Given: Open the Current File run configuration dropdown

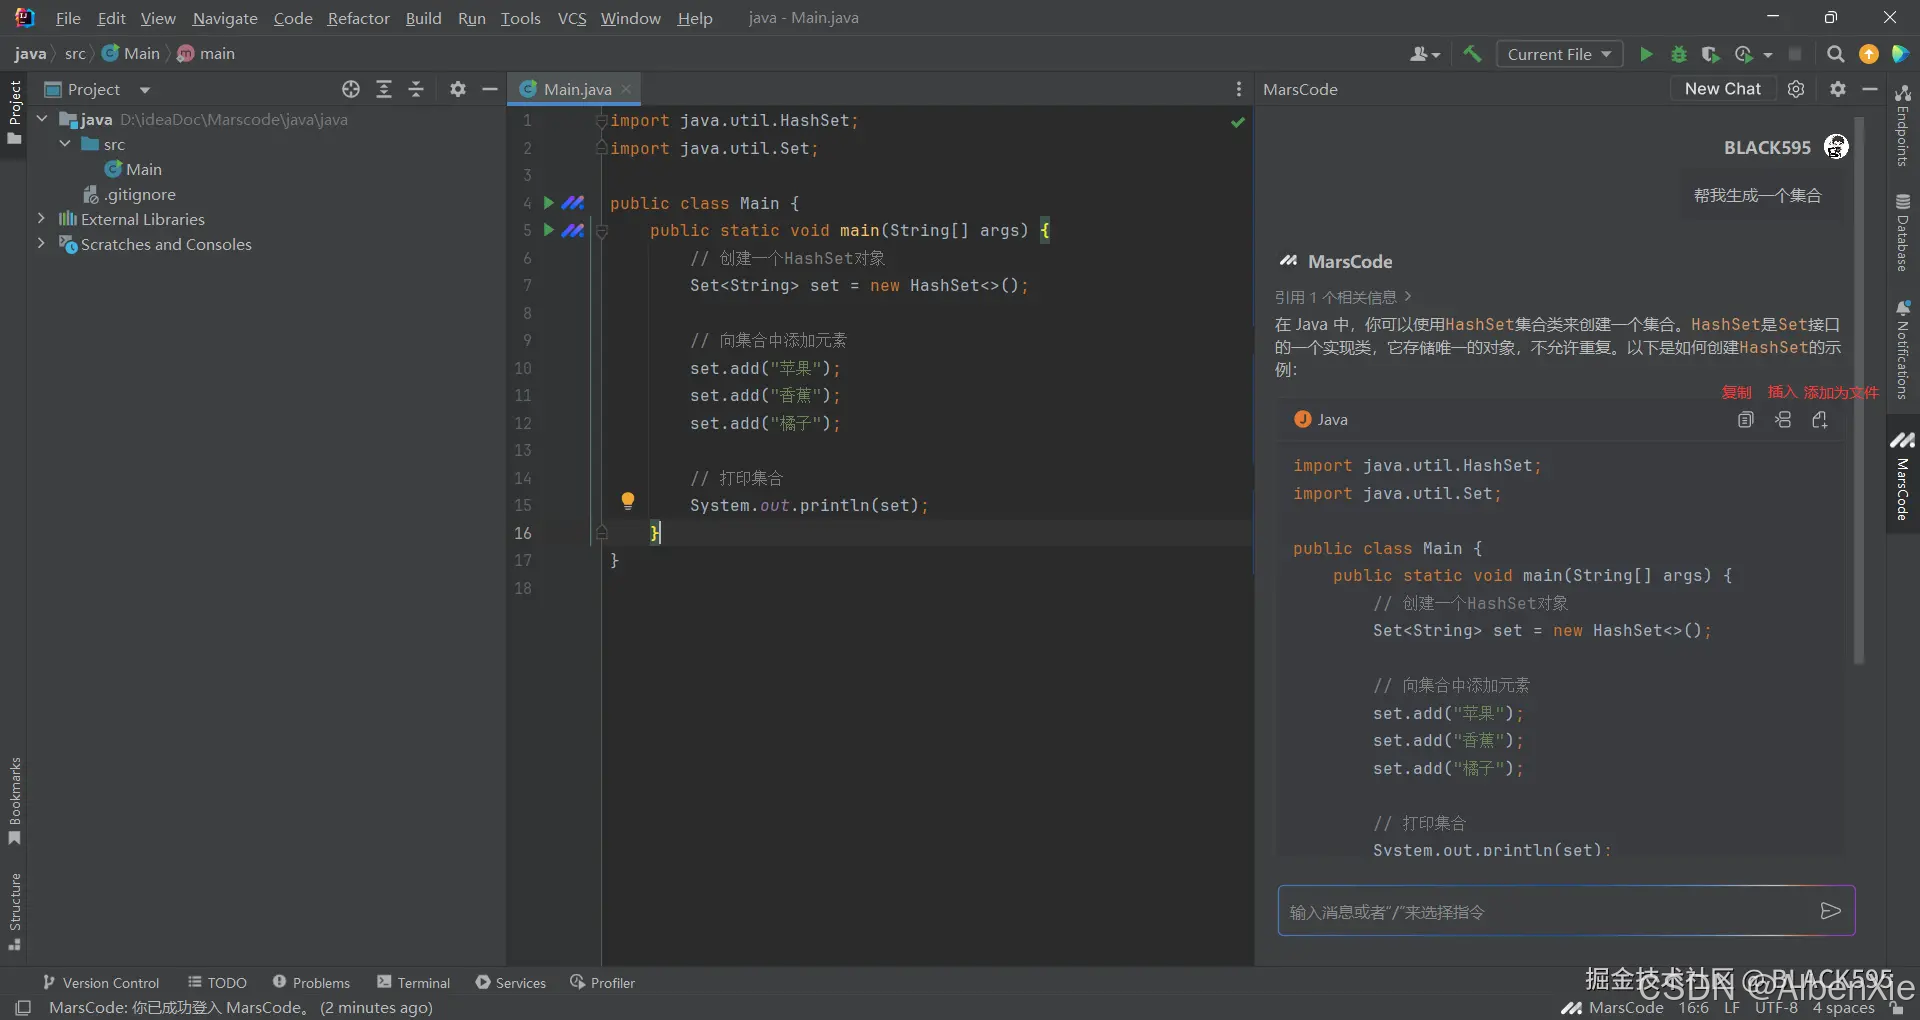Looking at the screenshot, I should coord(1559,54).
